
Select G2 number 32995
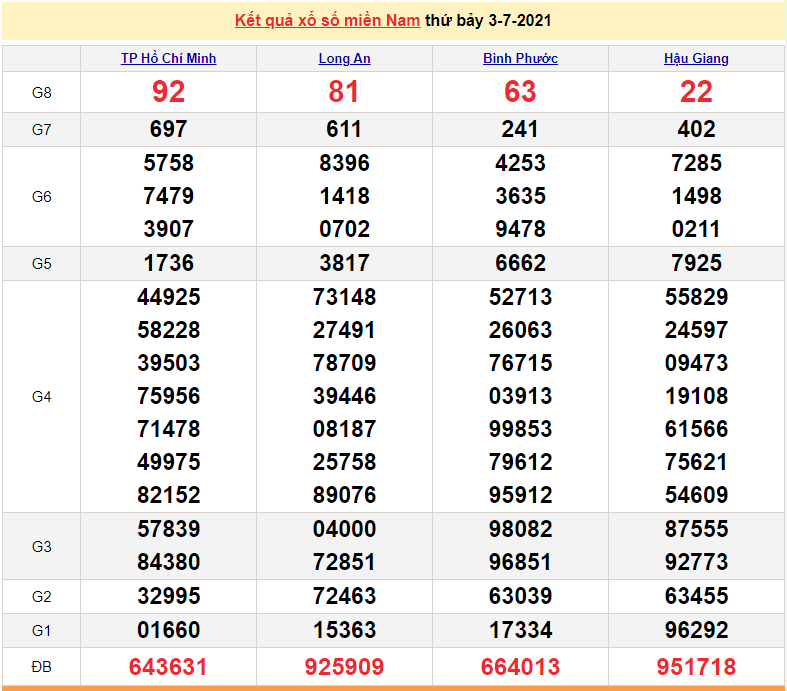click(169, 597)
